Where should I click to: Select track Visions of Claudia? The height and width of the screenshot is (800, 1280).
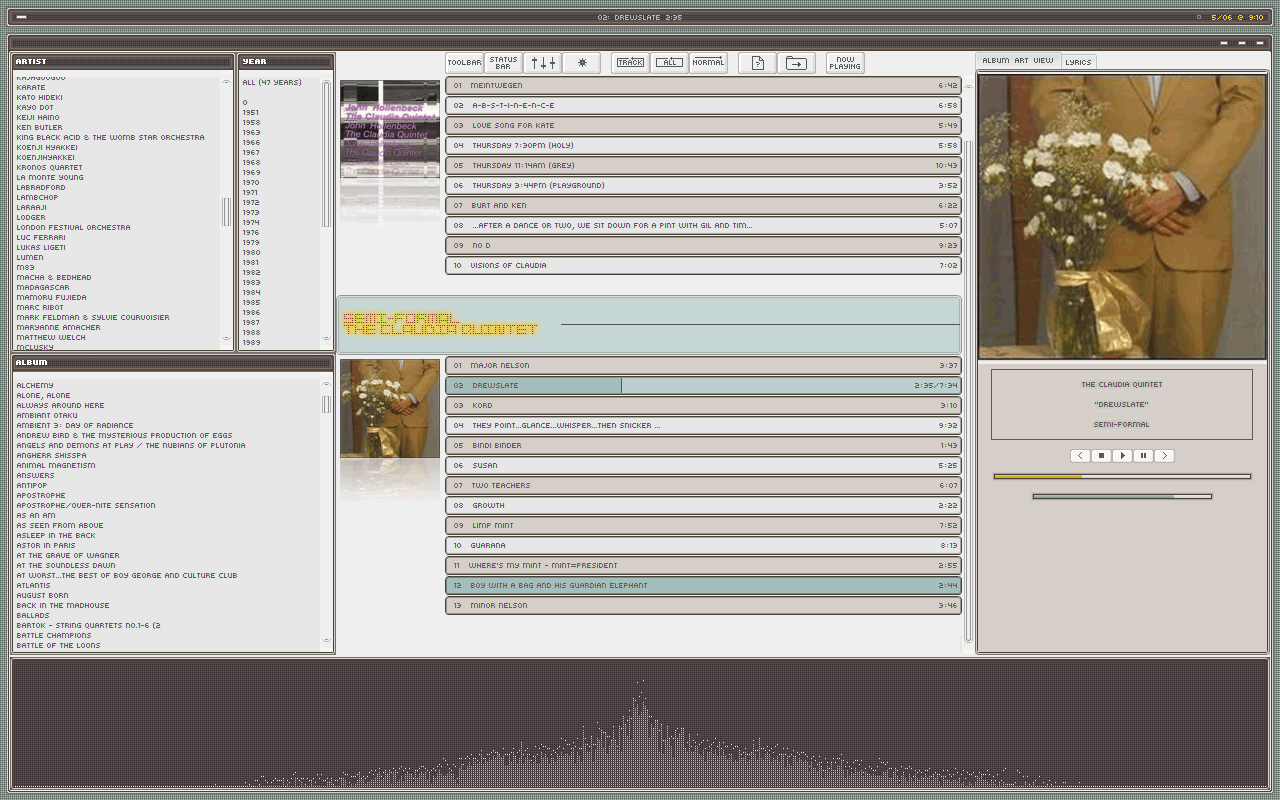pyautogui.click(x=703, y=265)
